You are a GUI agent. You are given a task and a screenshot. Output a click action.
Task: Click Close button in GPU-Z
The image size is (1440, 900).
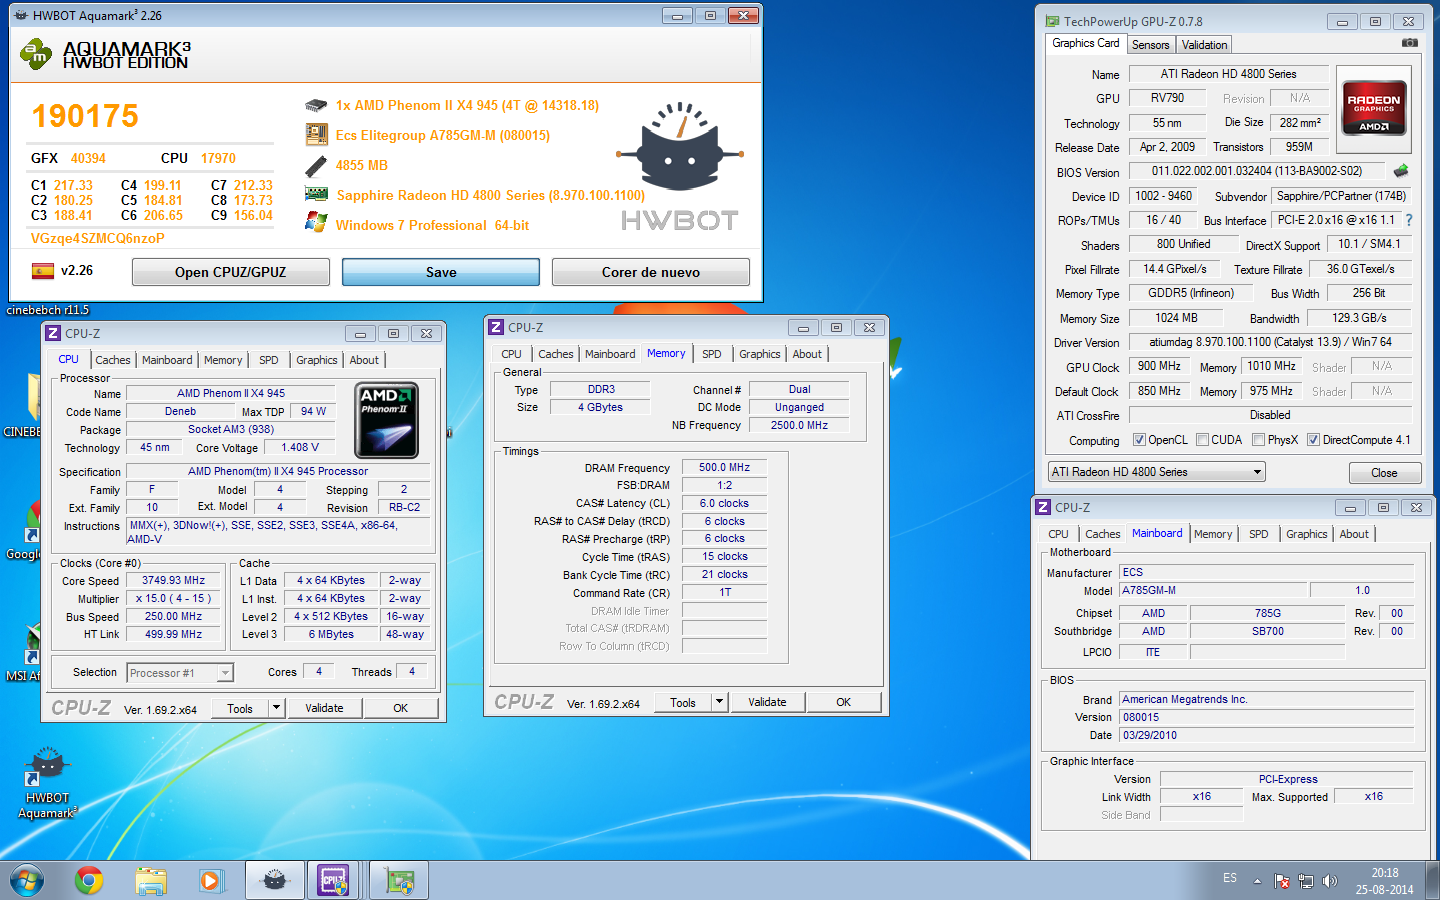[x=1385, y=472]
